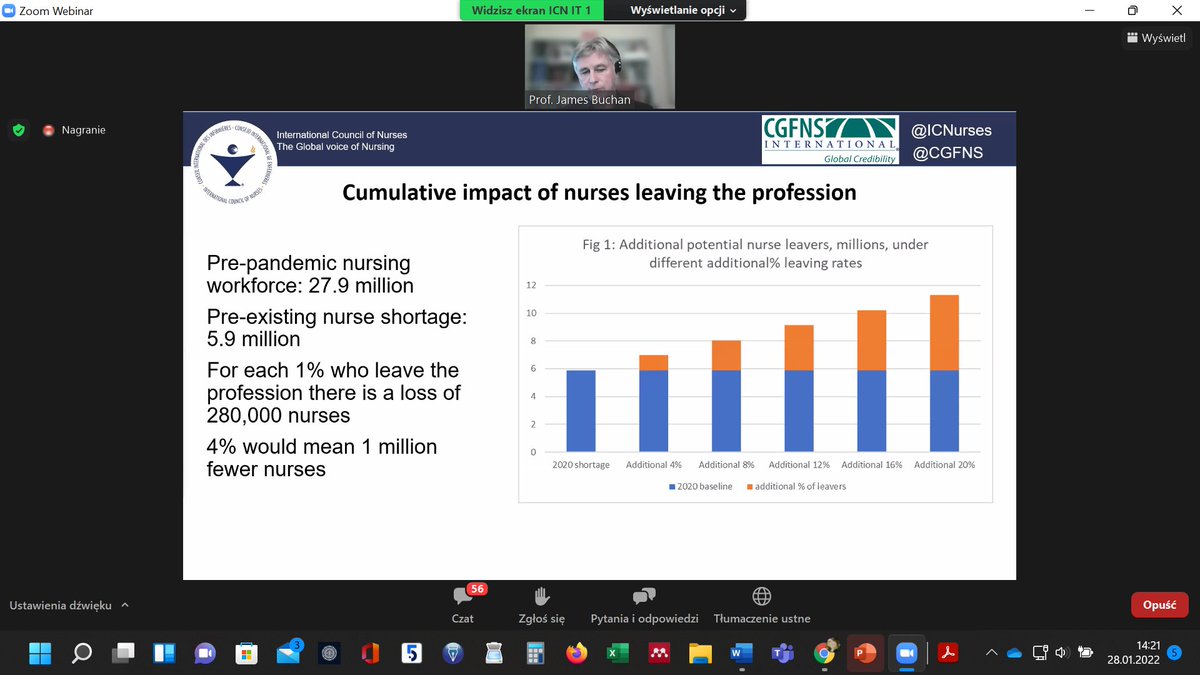Viewport: 1200px width, 675px height.
Task: Open Excel from the taskbar
Action: click(617, 653)
